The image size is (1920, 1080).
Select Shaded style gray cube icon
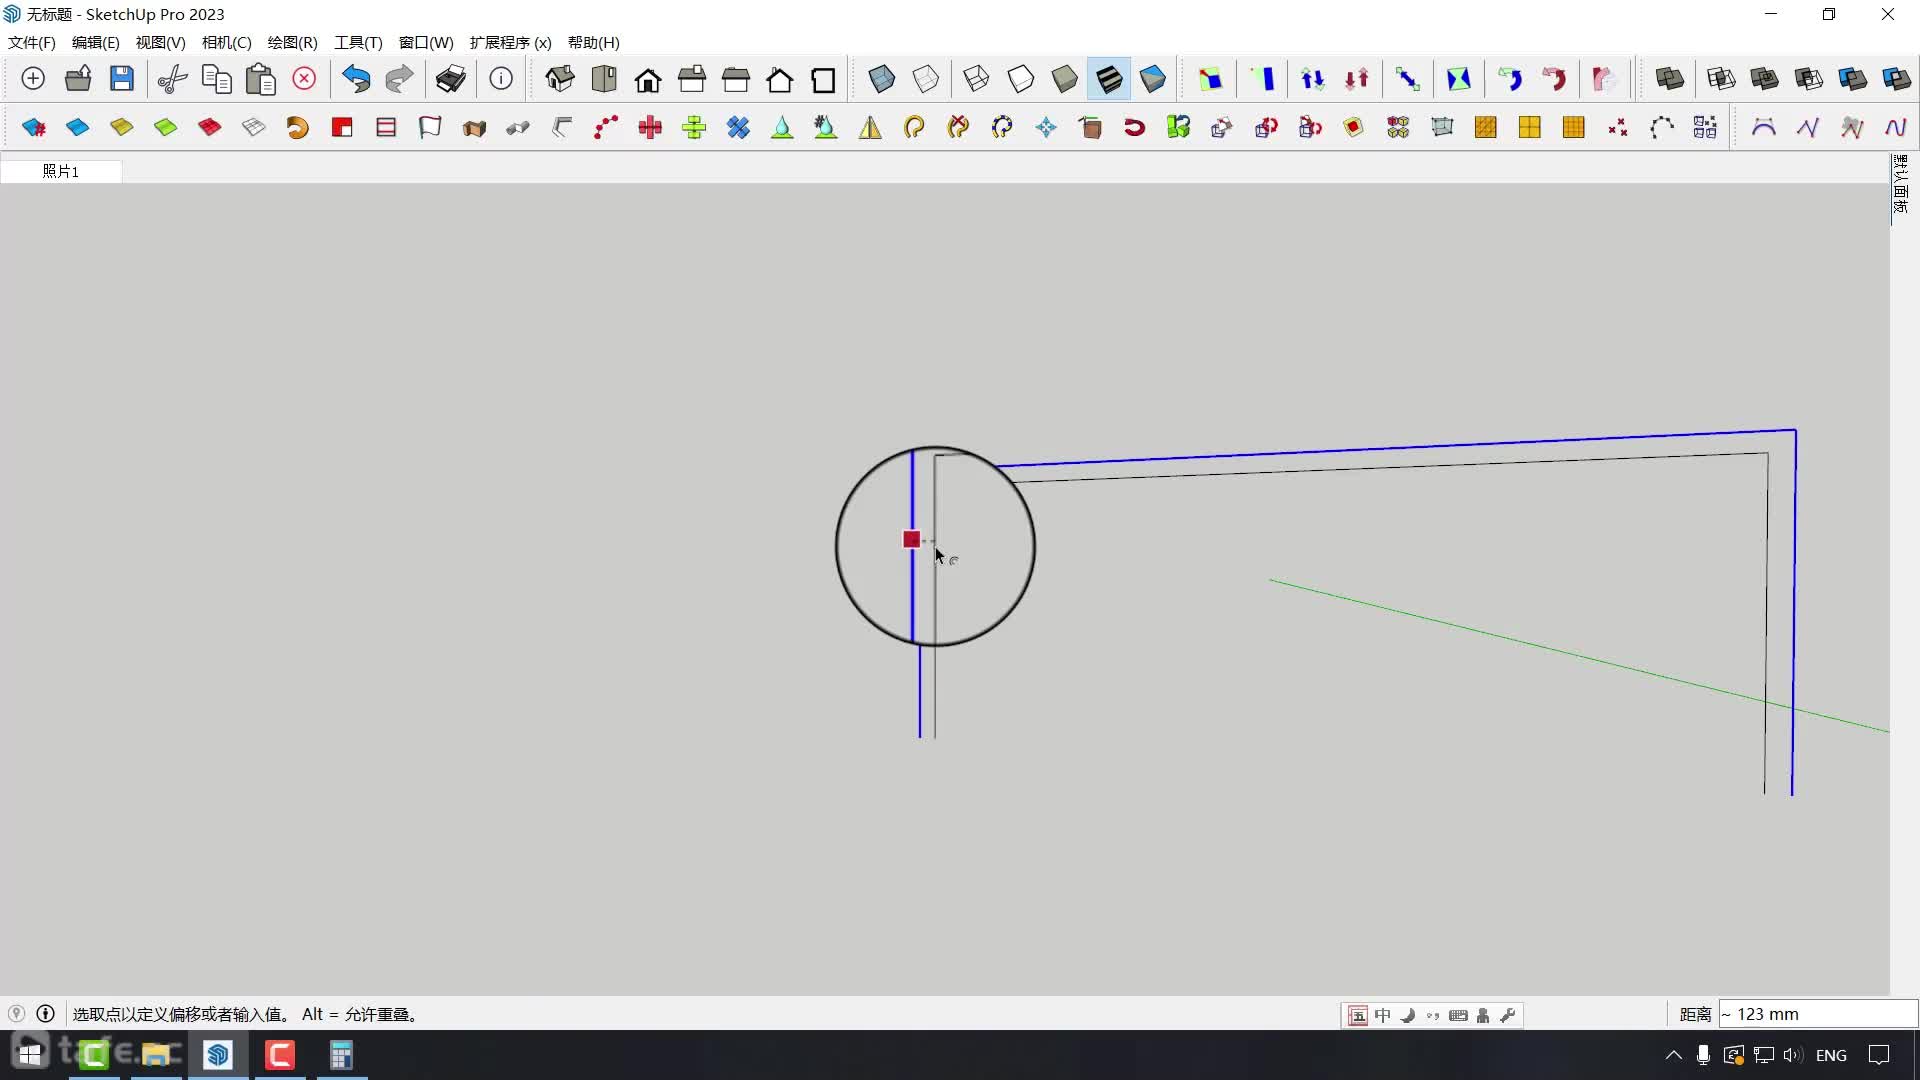[1065, 79]
